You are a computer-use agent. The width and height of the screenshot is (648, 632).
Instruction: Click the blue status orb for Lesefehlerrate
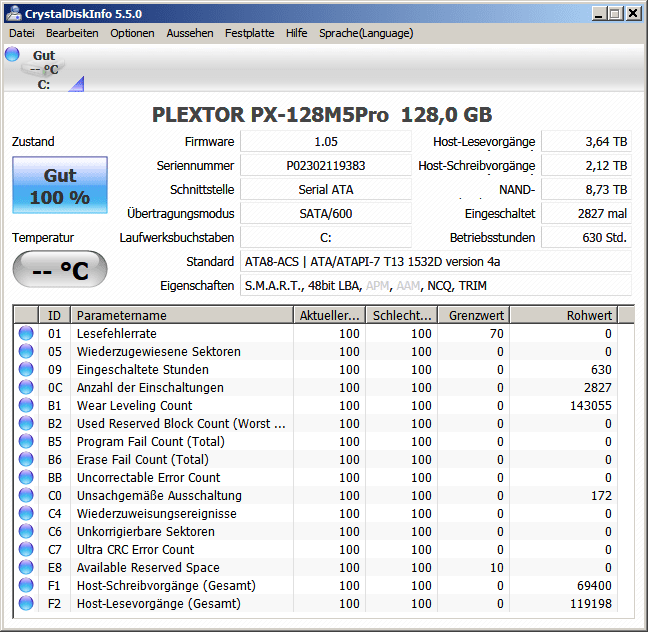click(26, 333)
